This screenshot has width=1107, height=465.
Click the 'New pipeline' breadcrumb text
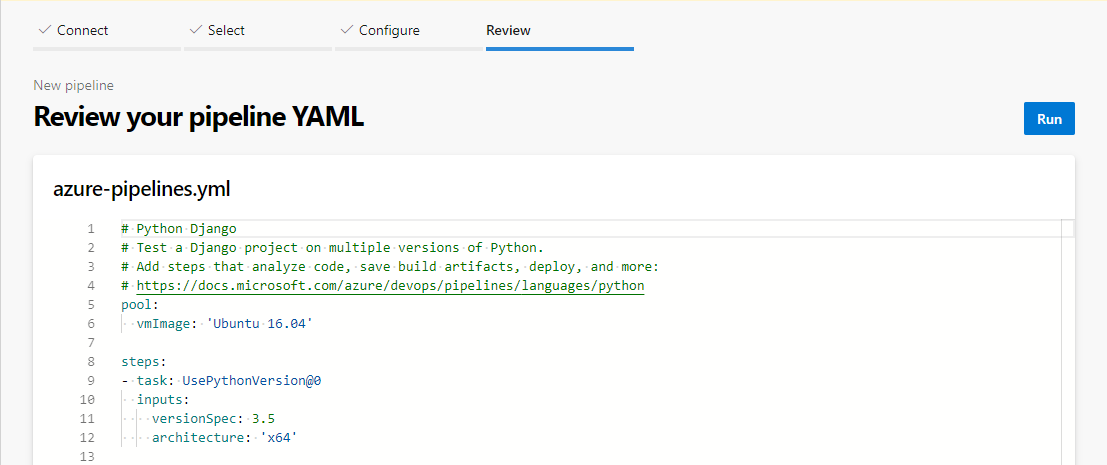tap(73, 85)
